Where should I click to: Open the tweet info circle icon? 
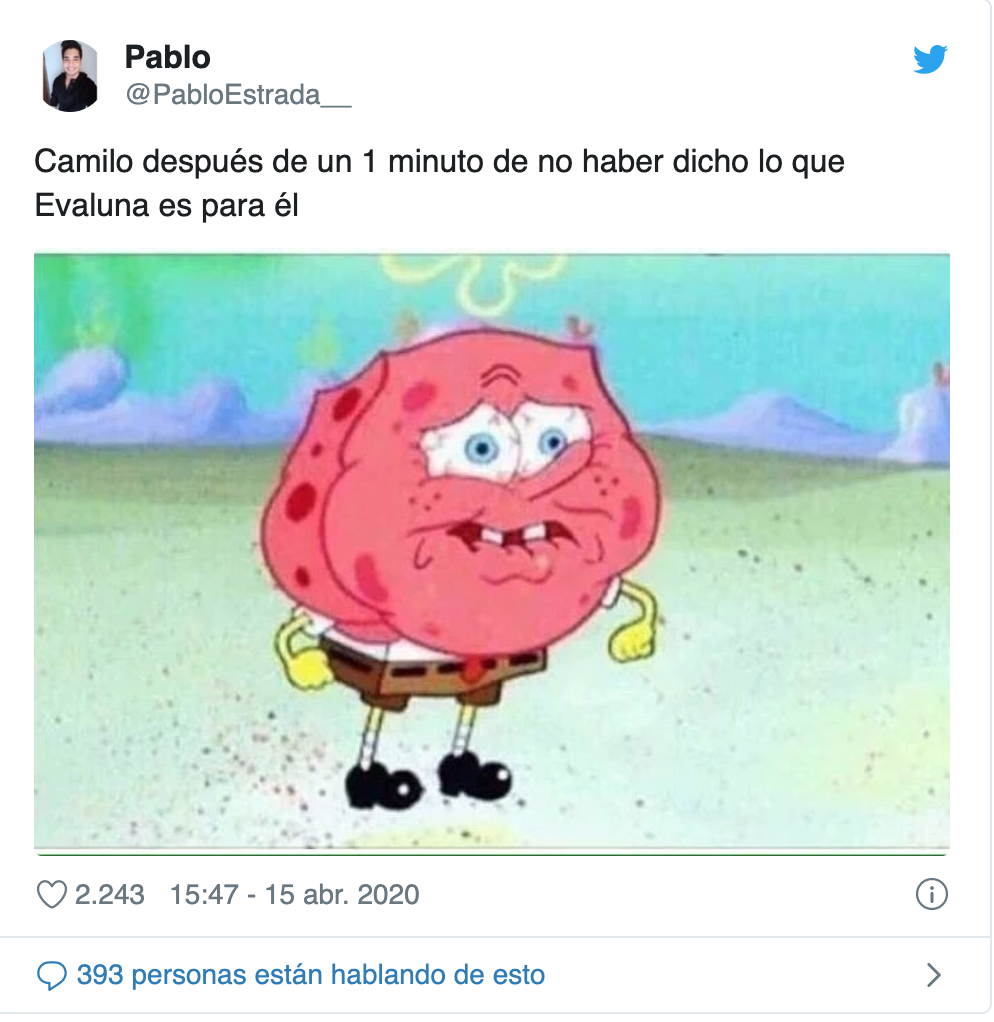[x=931, y=894]
